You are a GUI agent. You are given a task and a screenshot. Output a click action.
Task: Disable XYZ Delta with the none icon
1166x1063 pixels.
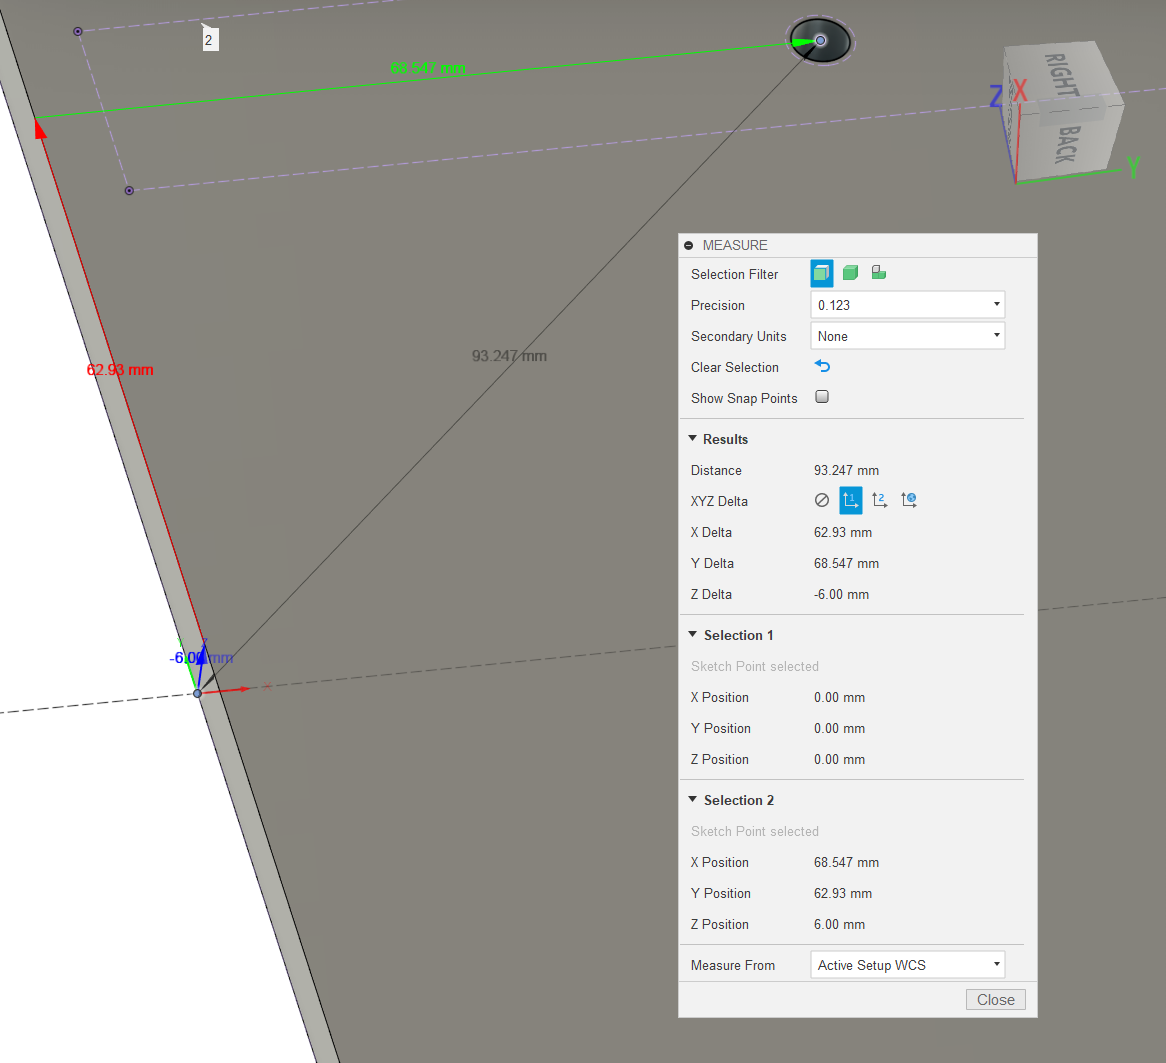(x=822, y=499)
